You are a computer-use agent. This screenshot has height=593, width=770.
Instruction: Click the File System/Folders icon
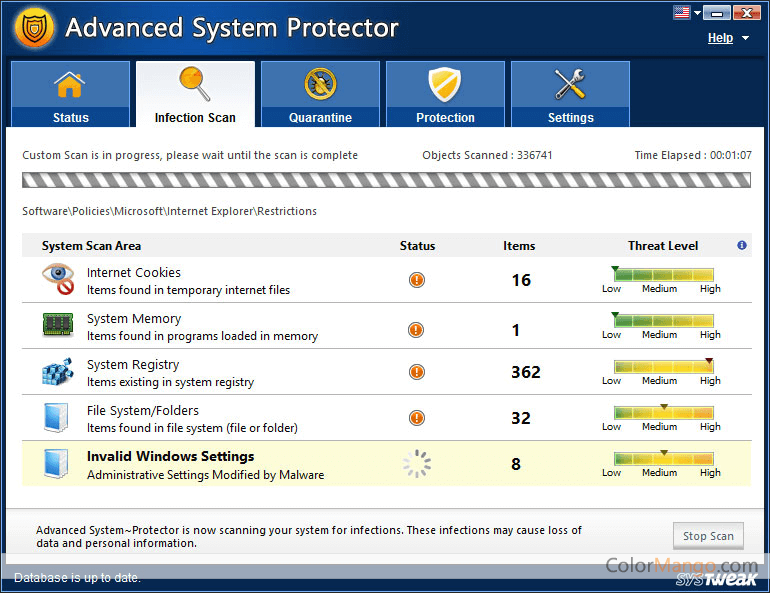click(56, 418)
